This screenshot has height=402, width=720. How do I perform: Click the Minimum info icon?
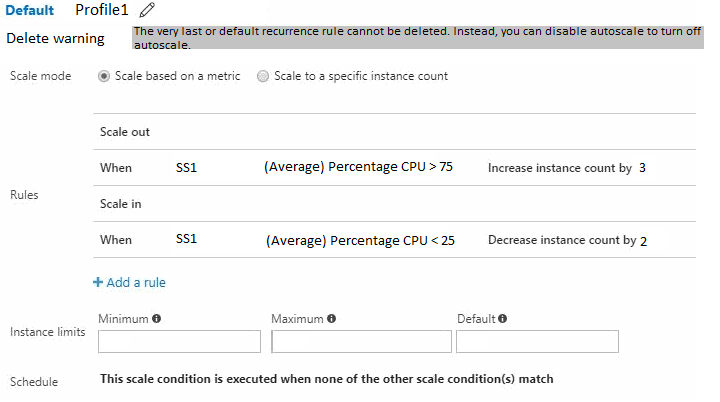click(157, 318)
